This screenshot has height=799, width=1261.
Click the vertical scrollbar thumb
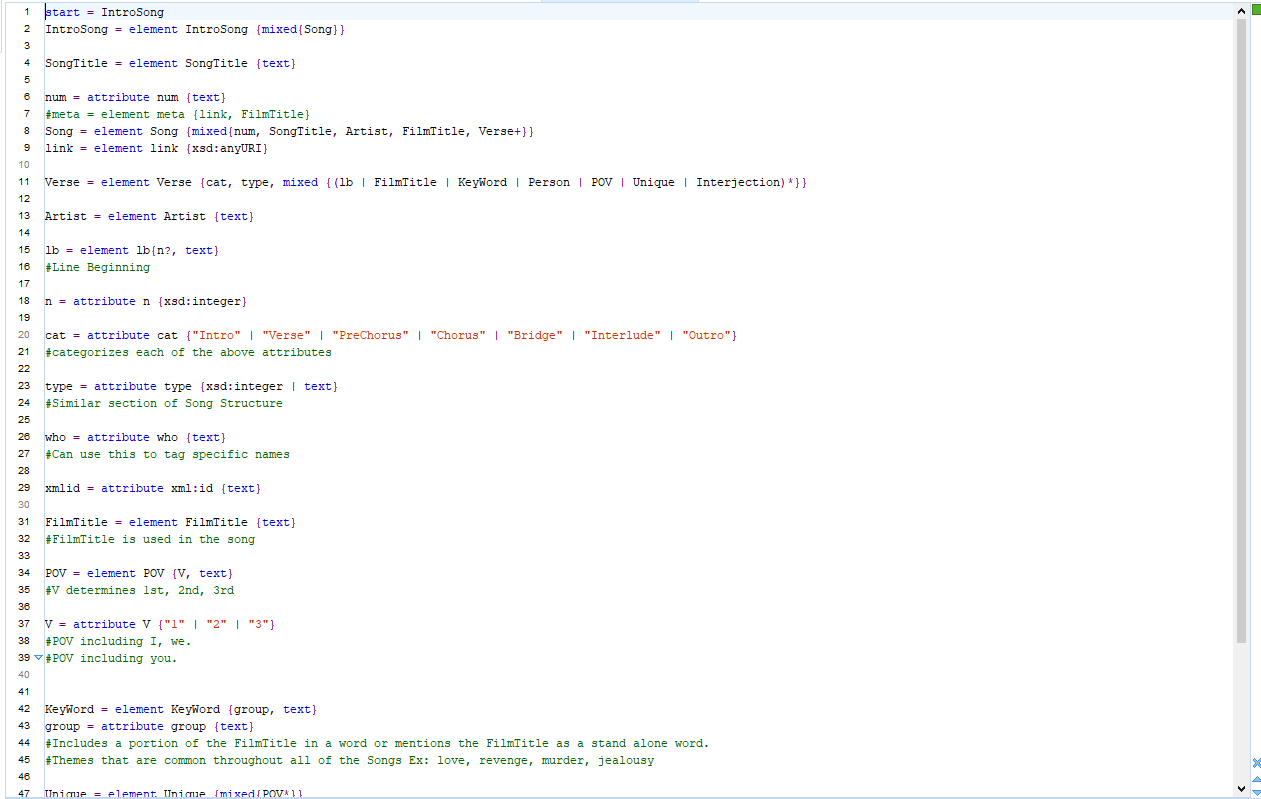[1242, 330]
